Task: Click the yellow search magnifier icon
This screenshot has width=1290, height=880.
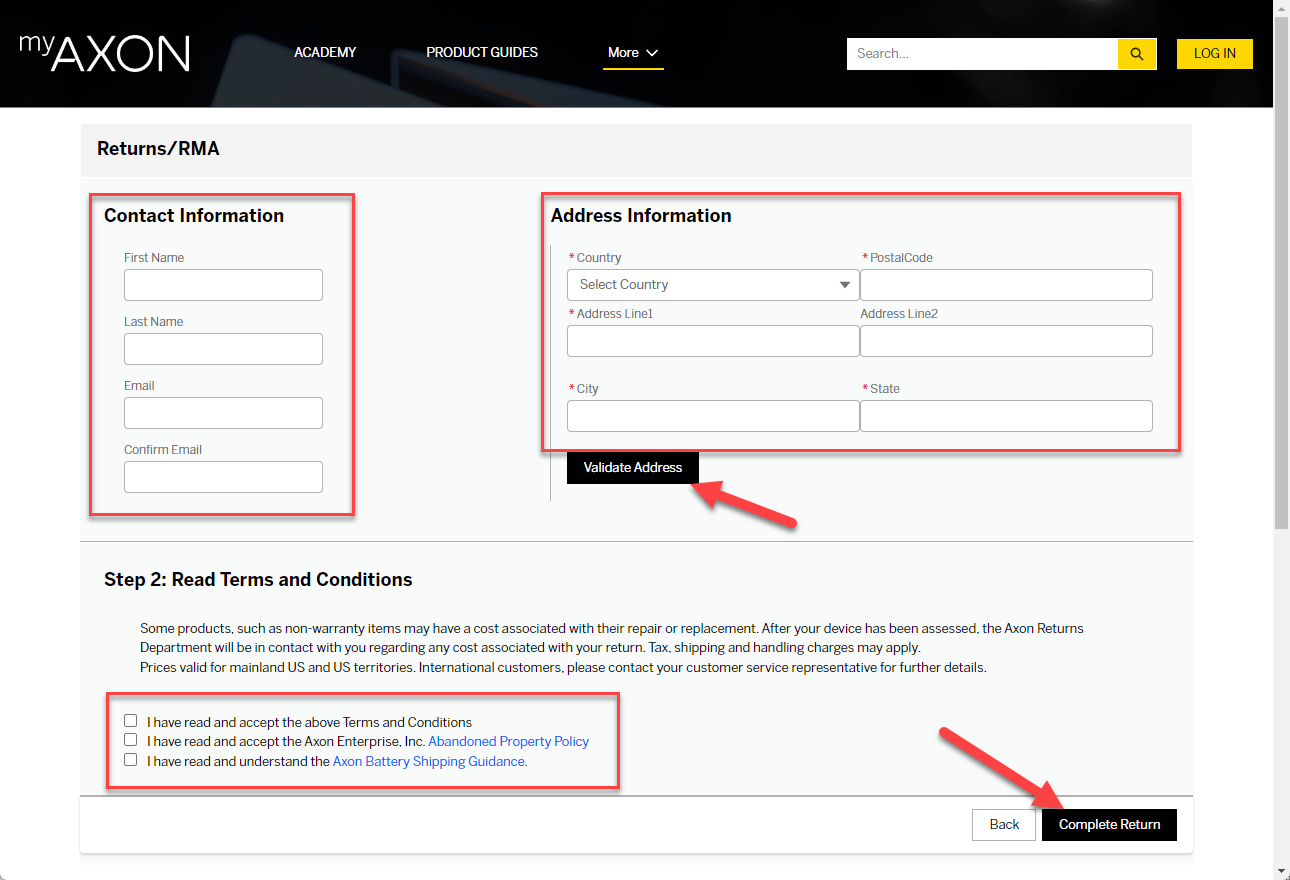Action: [x=1136, y=53]
